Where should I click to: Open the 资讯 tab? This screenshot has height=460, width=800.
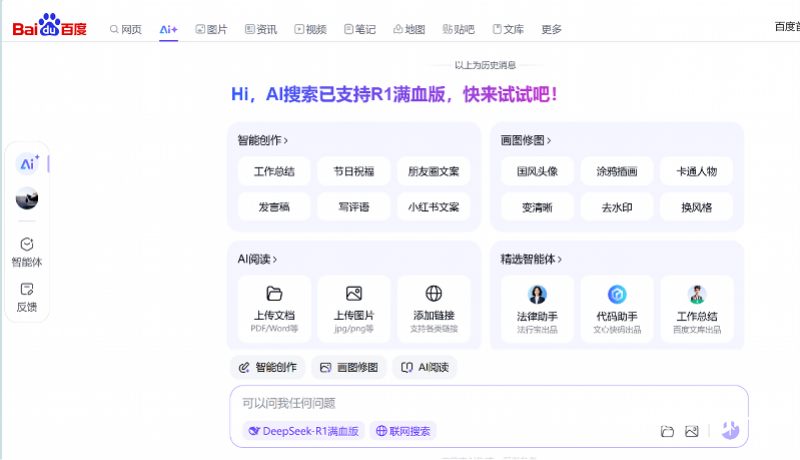(261, 30)
